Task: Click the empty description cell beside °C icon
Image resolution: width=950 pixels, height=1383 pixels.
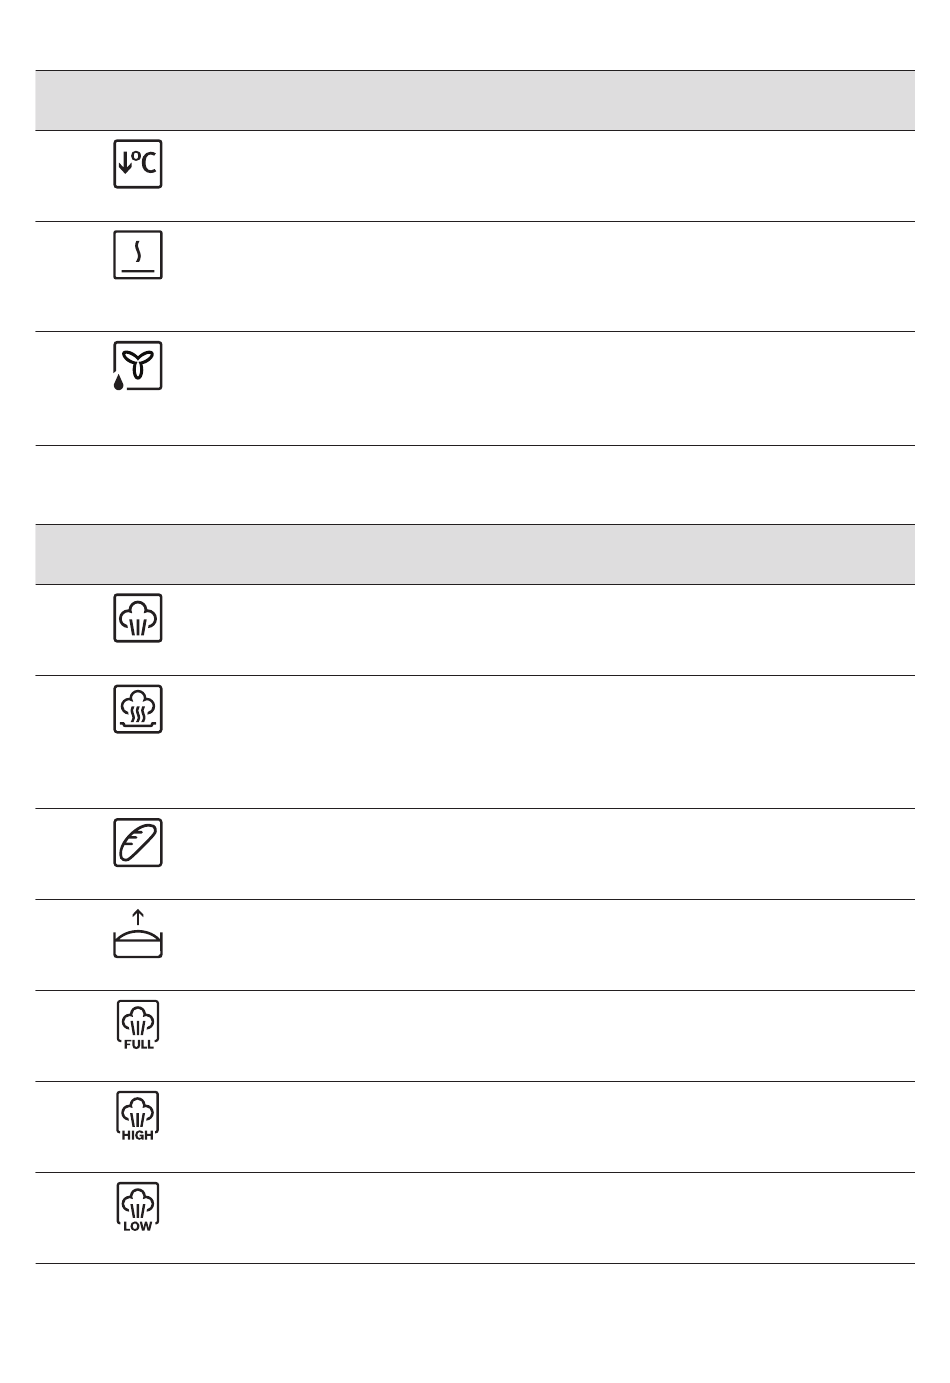Action: [x=555, y=176]
